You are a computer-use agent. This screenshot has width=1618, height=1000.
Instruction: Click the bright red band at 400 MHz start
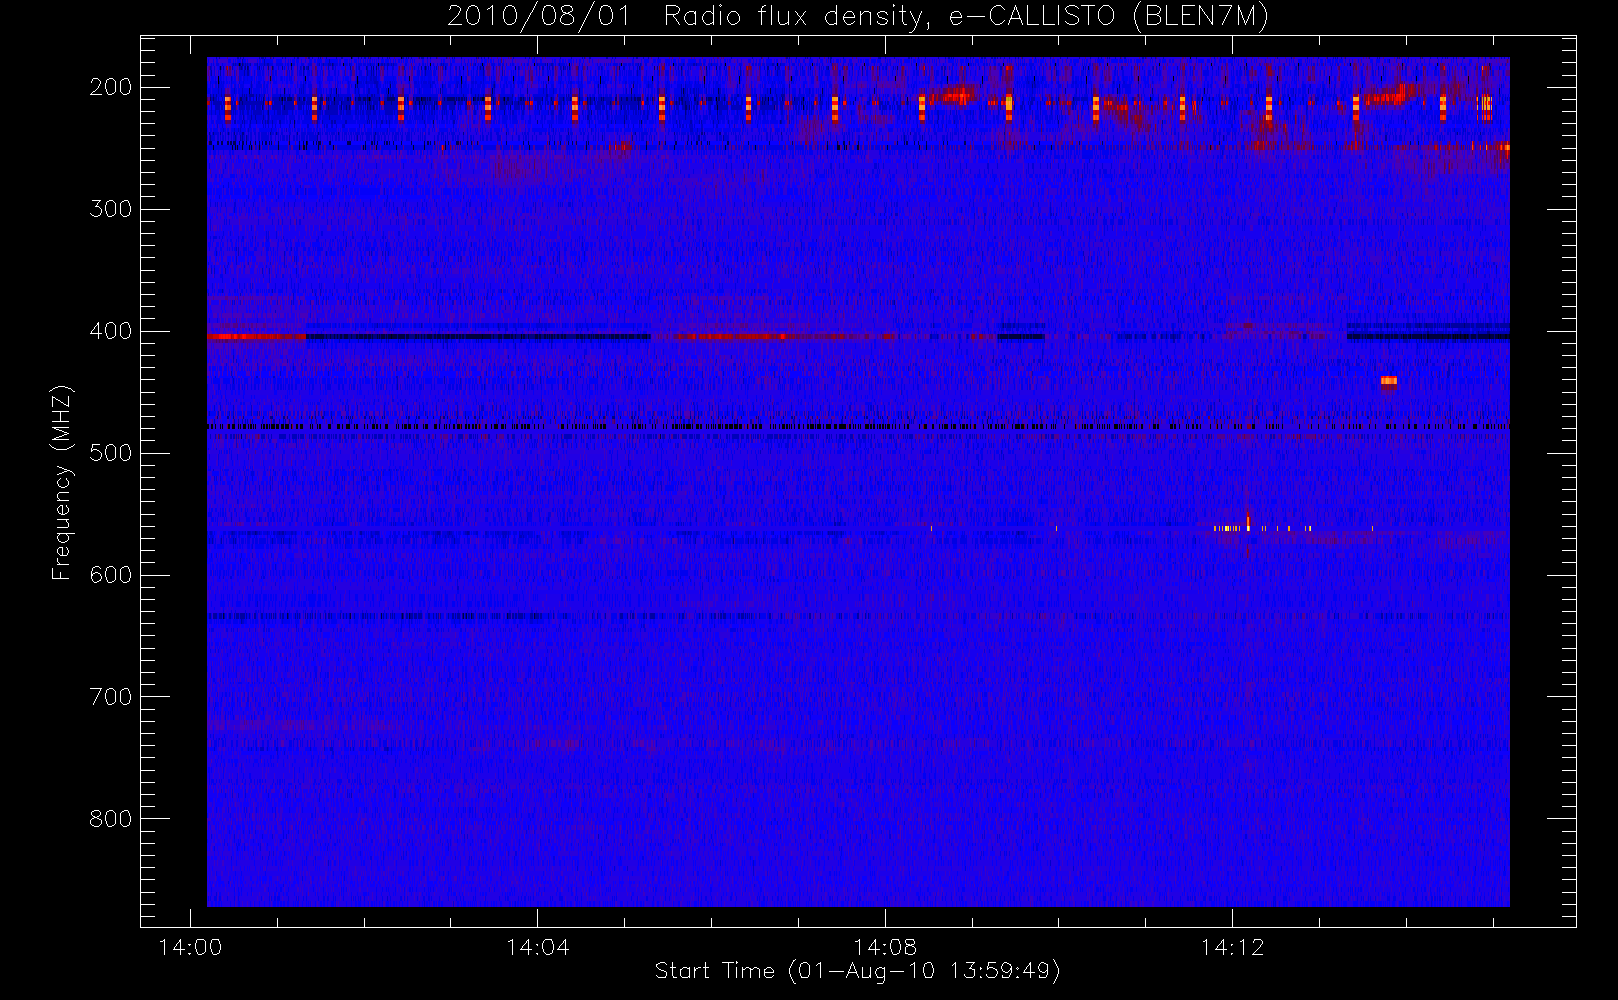click(x=256, y=337)
